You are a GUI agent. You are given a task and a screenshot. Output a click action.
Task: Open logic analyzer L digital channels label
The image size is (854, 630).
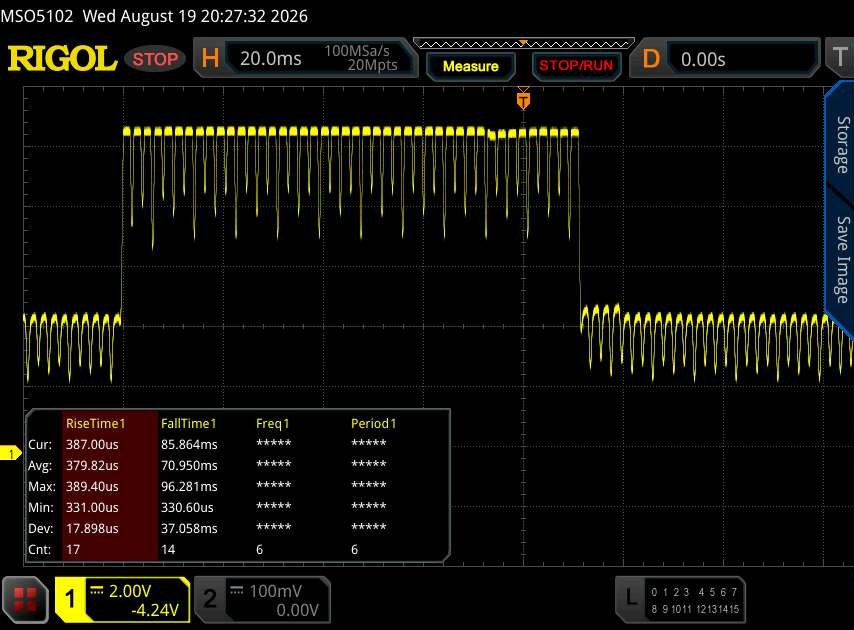coord(631,597)
